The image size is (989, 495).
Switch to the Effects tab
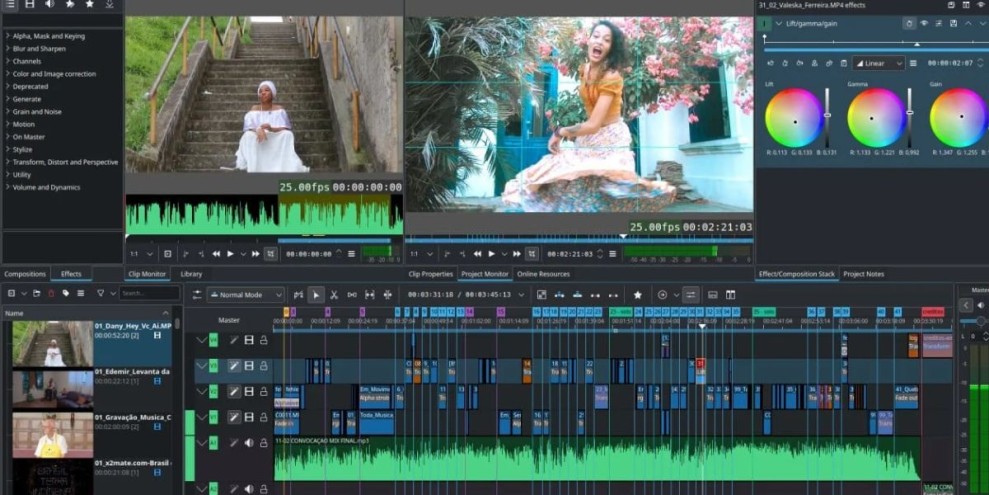click(x=71, y=274)
